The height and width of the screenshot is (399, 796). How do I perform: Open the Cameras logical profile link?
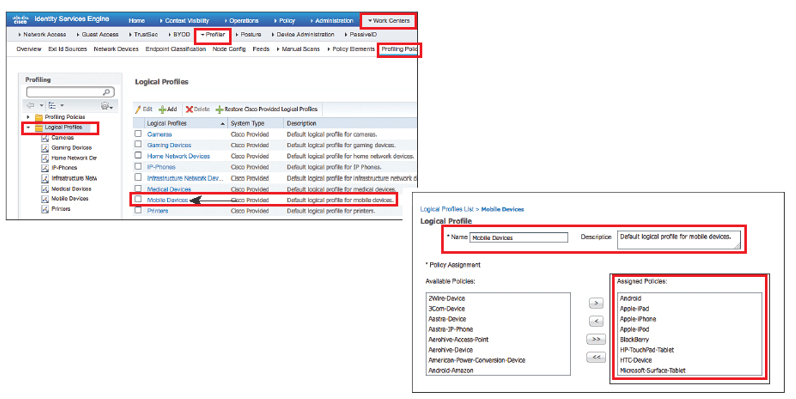point(159,135)
